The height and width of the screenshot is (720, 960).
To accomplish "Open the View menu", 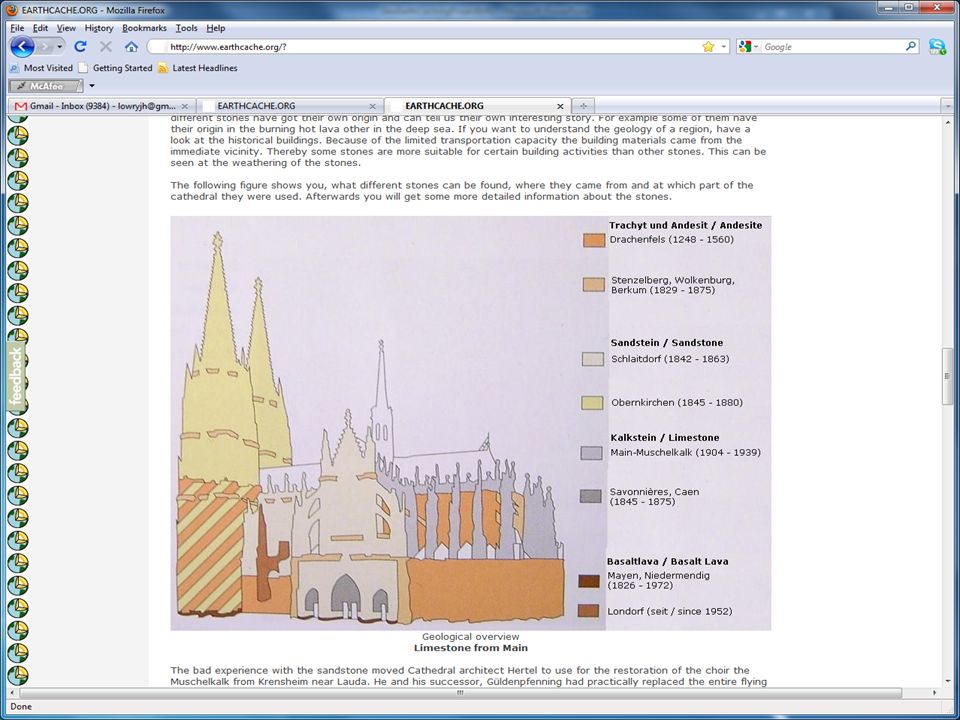I will pos(66,28).
